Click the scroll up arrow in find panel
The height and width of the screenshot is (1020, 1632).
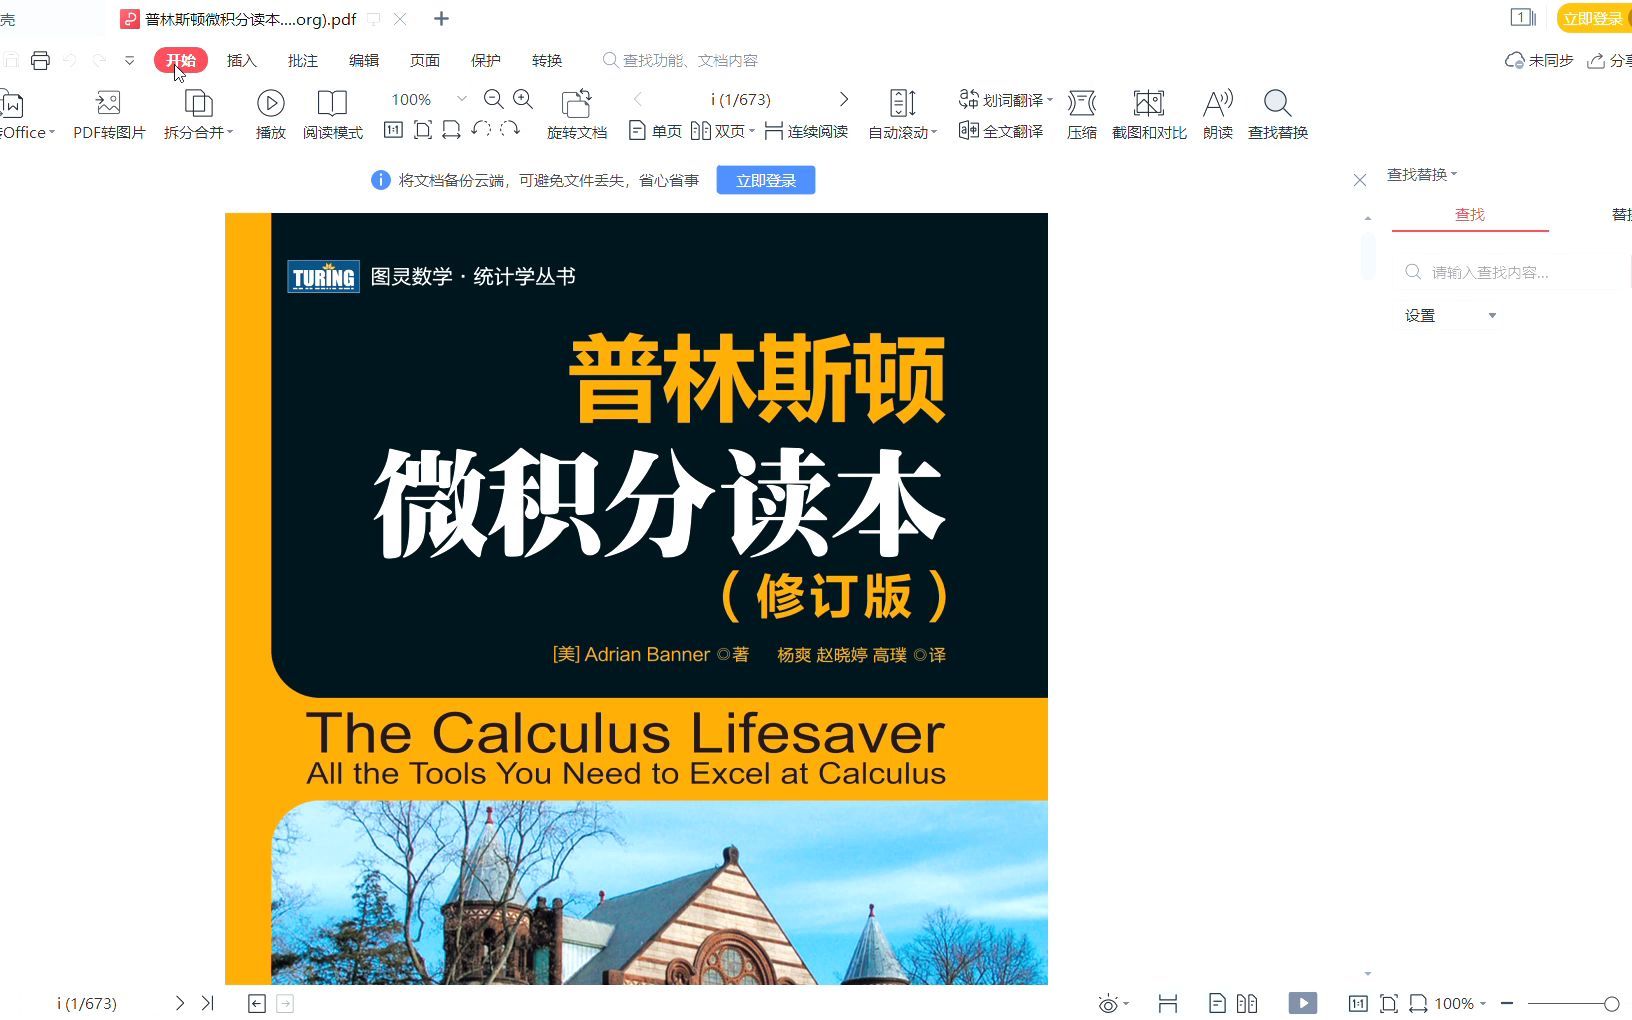click(1368, 218)
